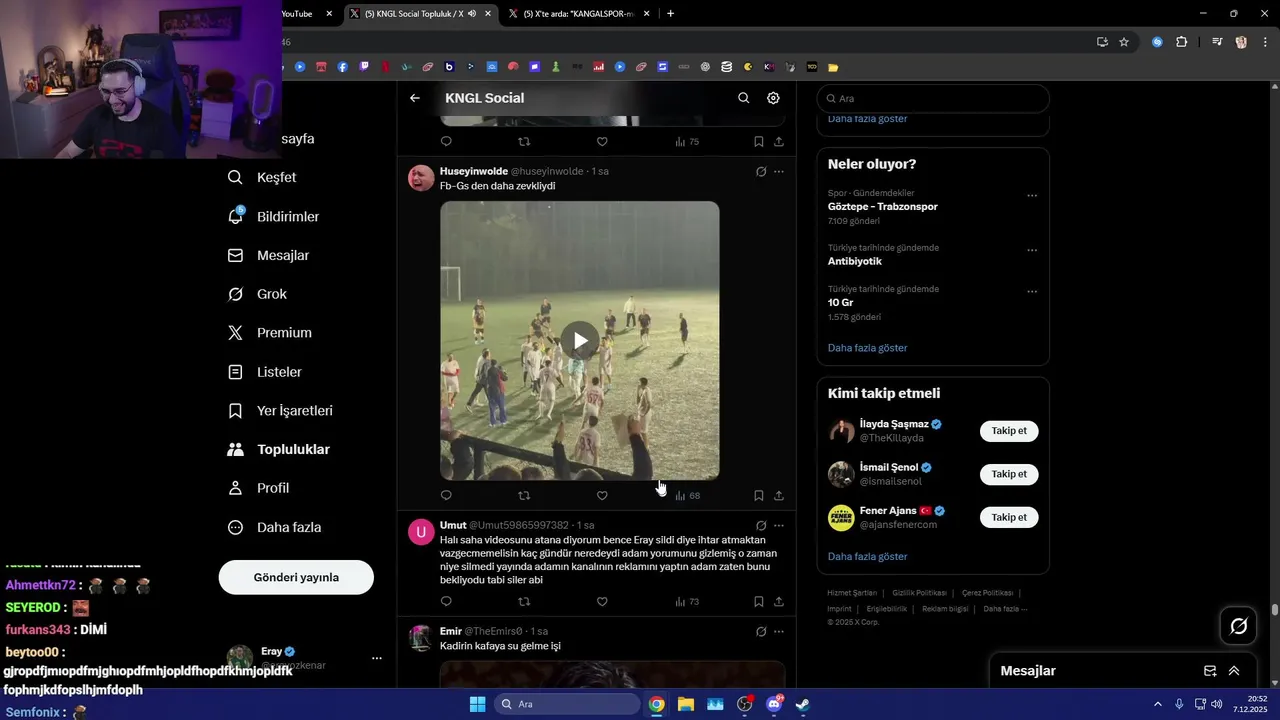Open options for Göztepe - Trabzonspor trend

tap(1032, 195)
